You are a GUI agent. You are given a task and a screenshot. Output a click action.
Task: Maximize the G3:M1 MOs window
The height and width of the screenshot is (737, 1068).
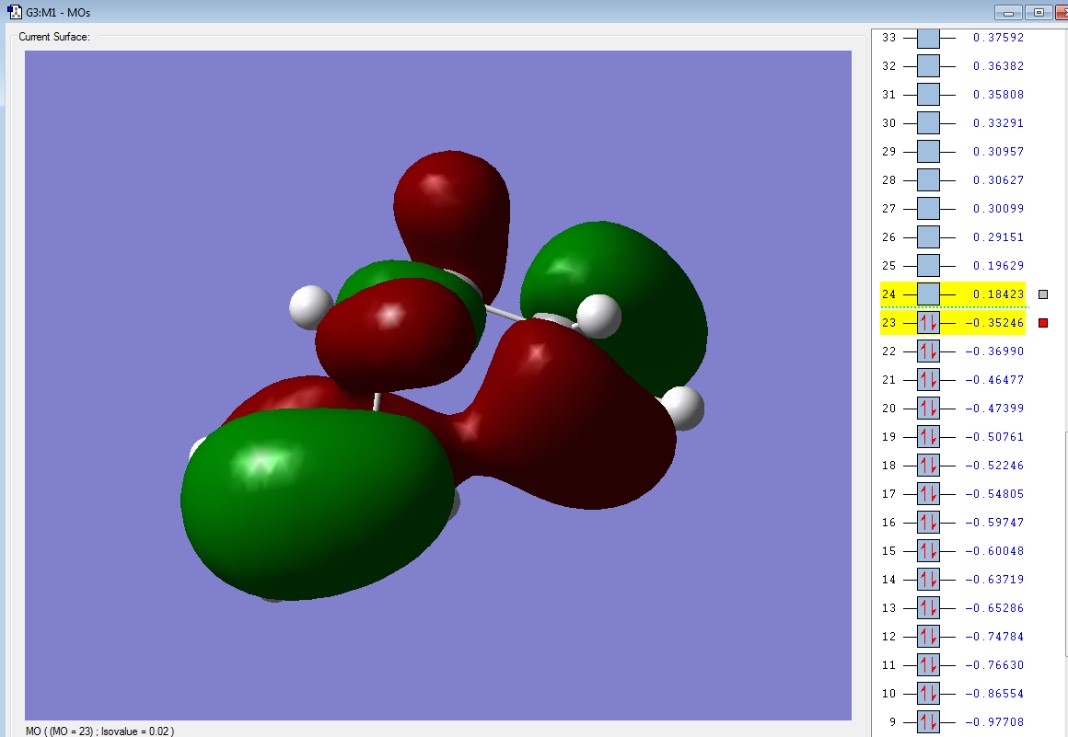(x=1038, y=12)
